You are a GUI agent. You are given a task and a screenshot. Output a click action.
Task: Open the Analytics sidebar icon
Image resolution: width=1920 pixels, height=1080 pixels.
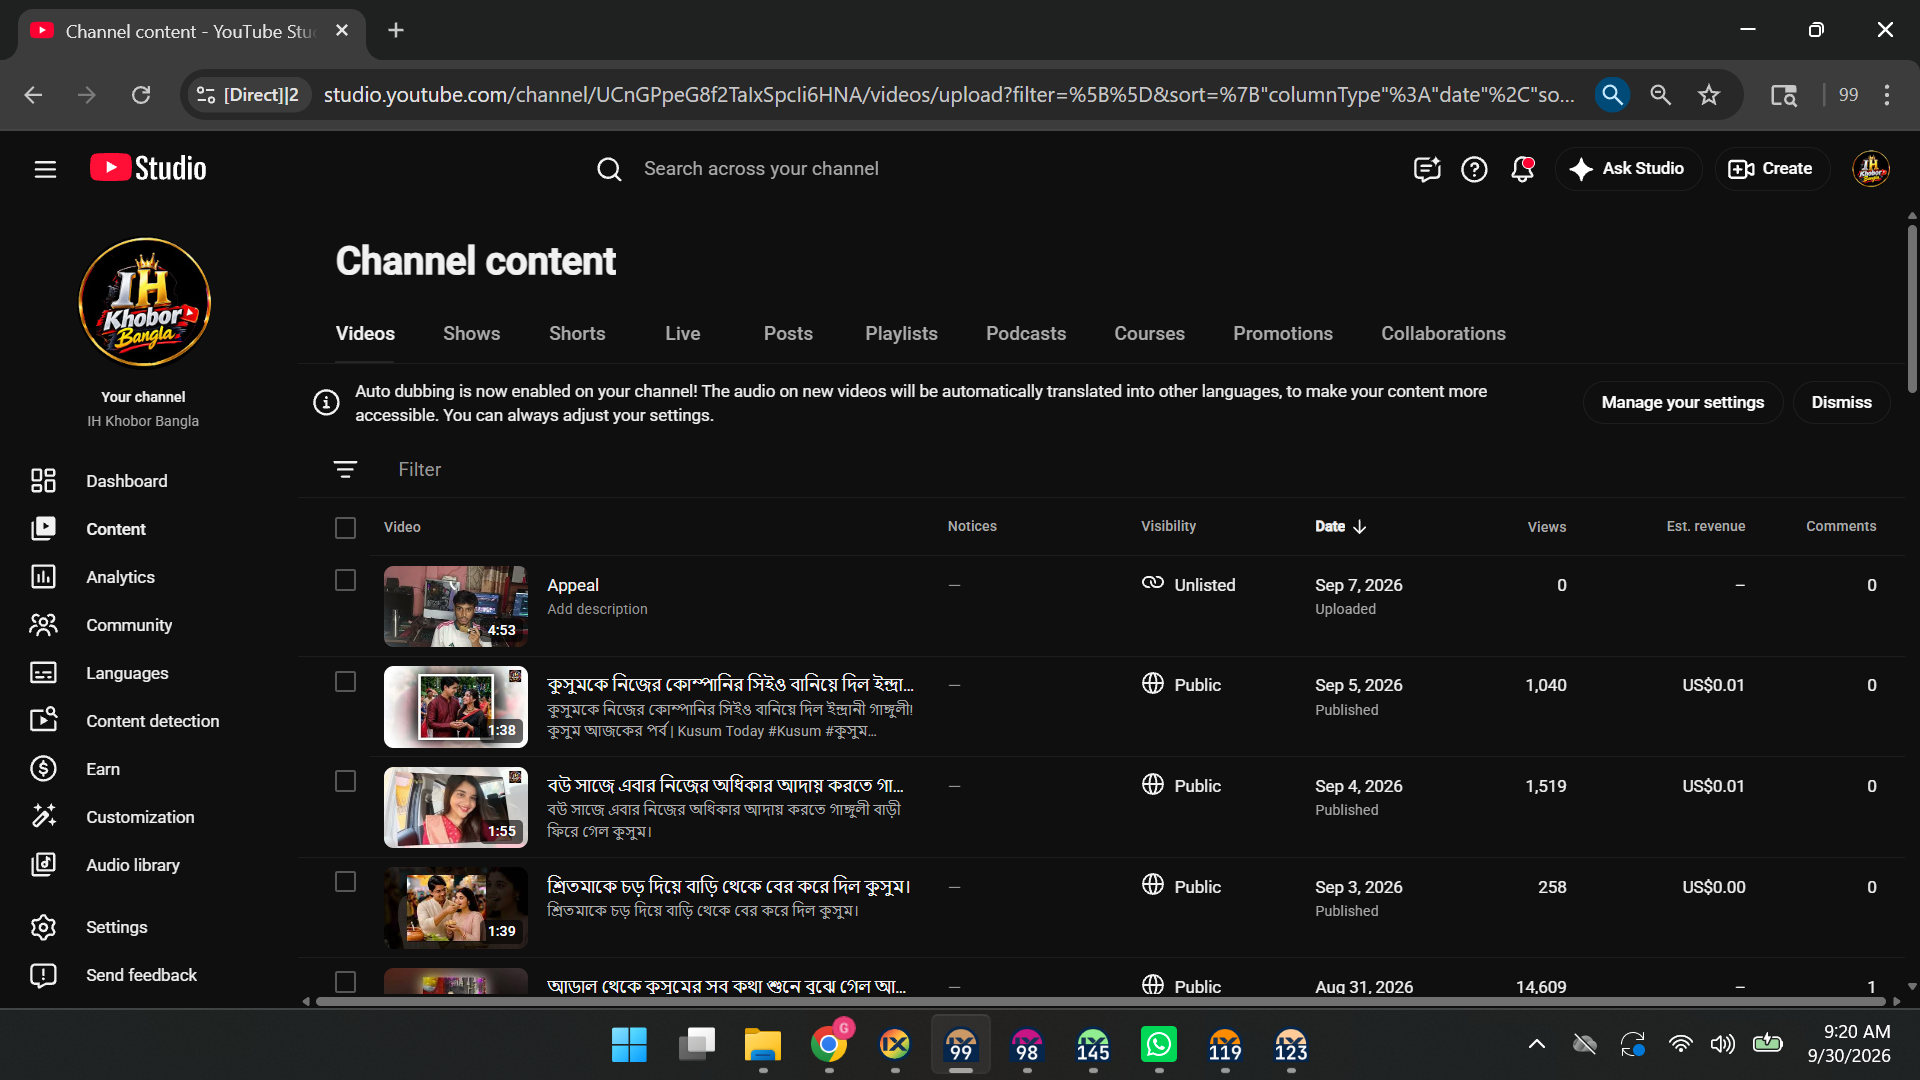coord(43,577)
